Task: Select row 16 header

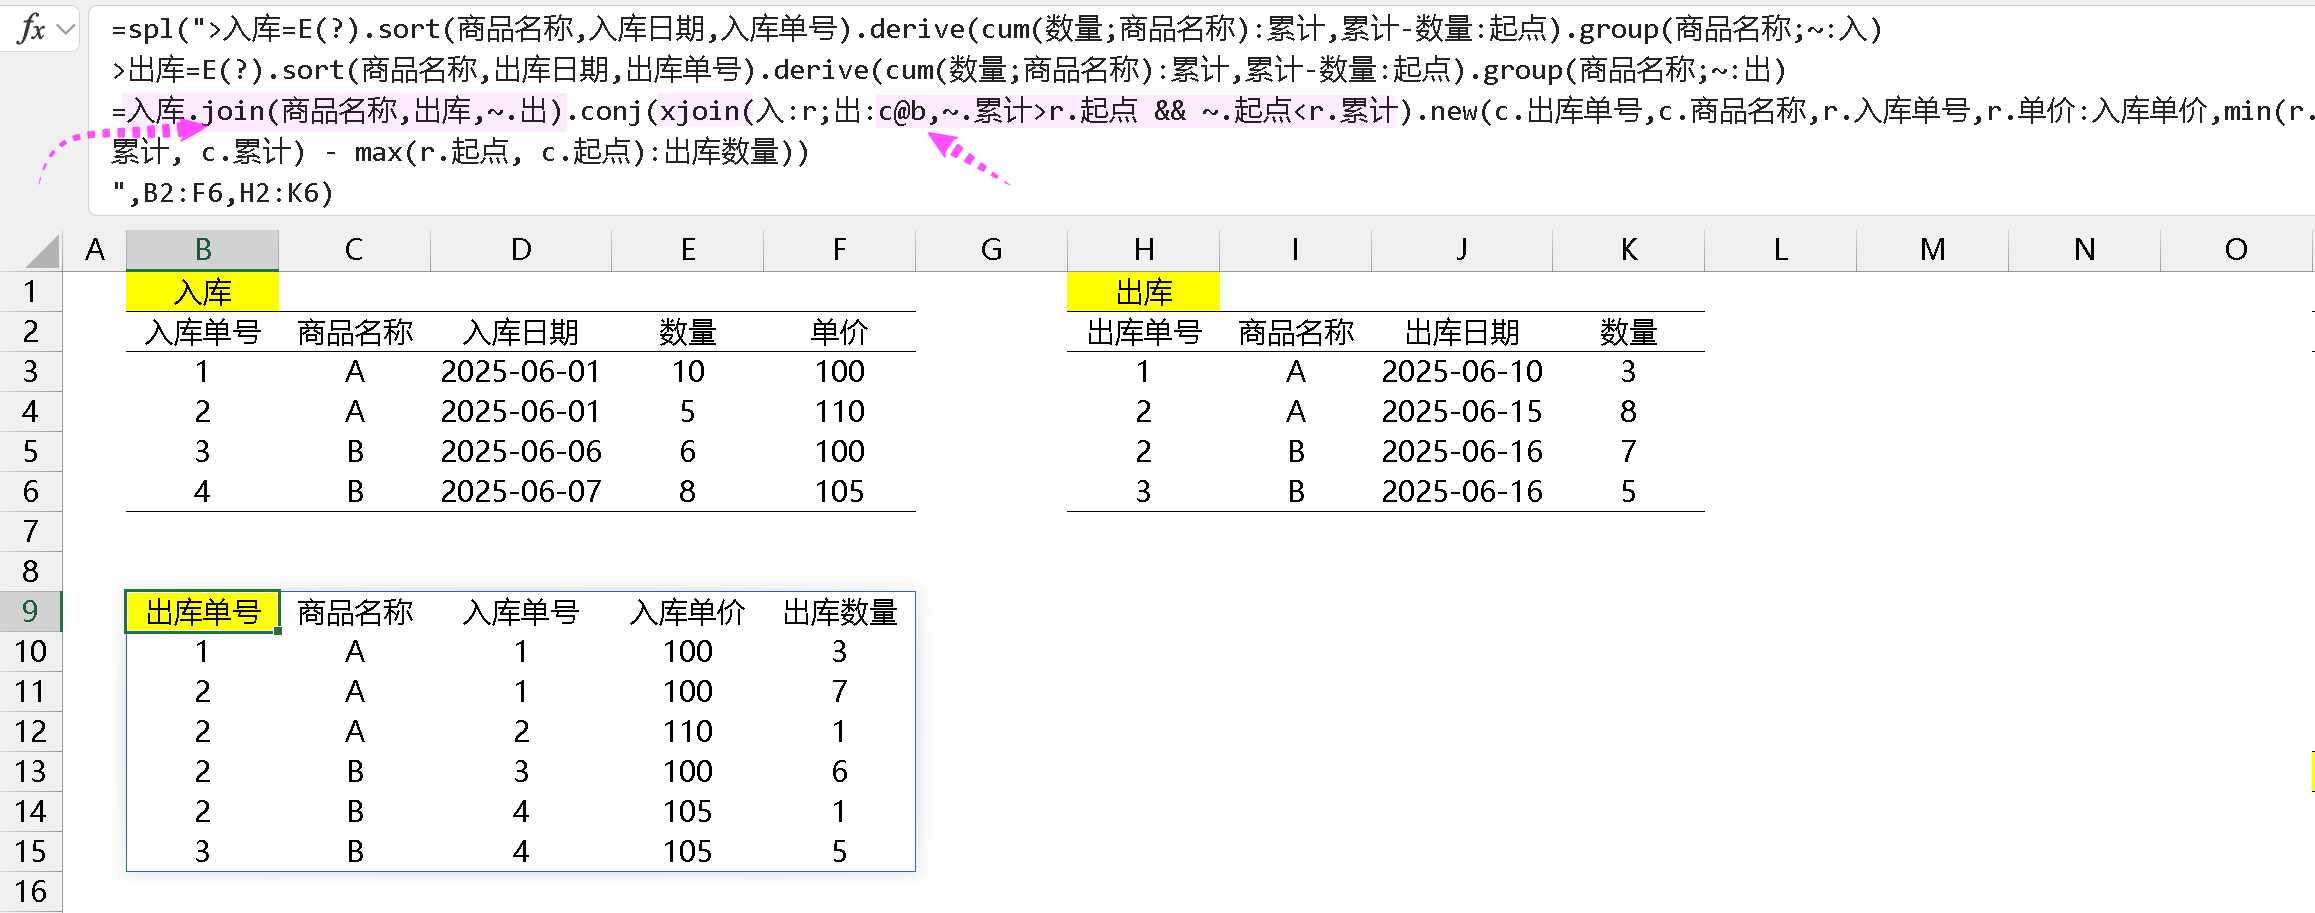Action: click(30, 891)
